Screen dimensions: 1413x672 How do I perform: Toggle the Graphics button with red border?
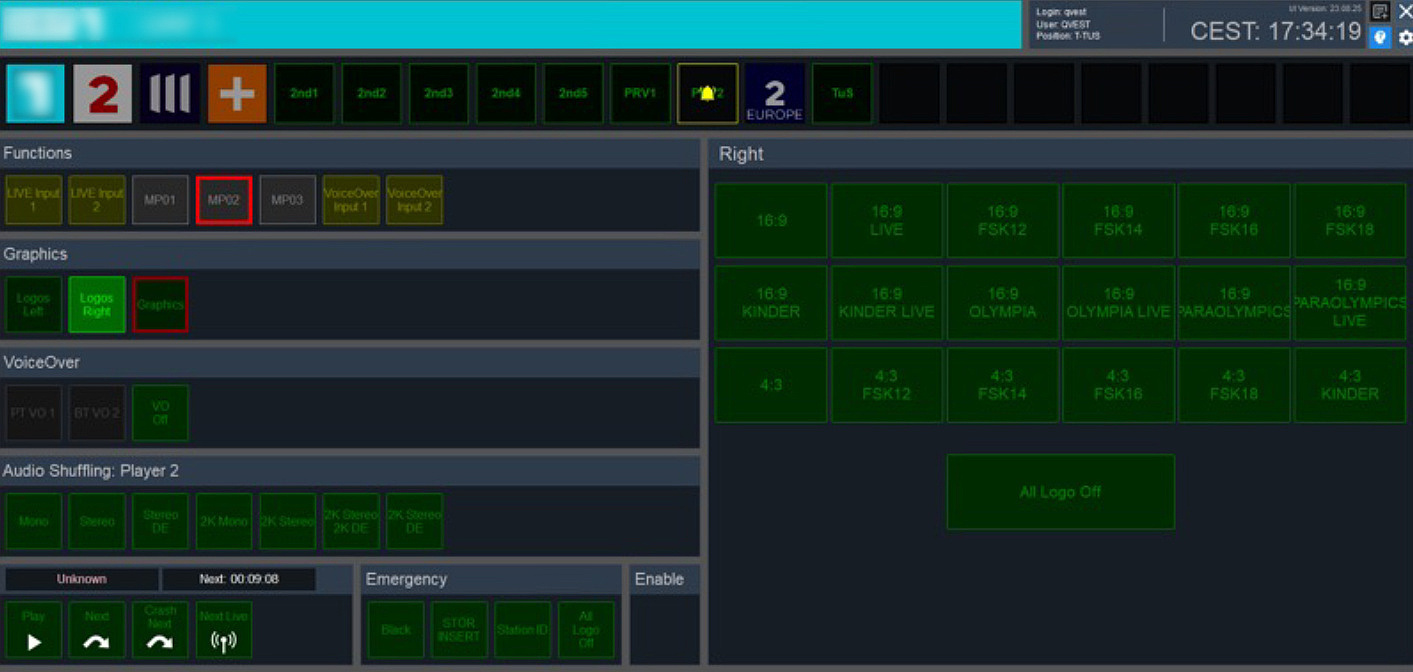pos(160,305)
